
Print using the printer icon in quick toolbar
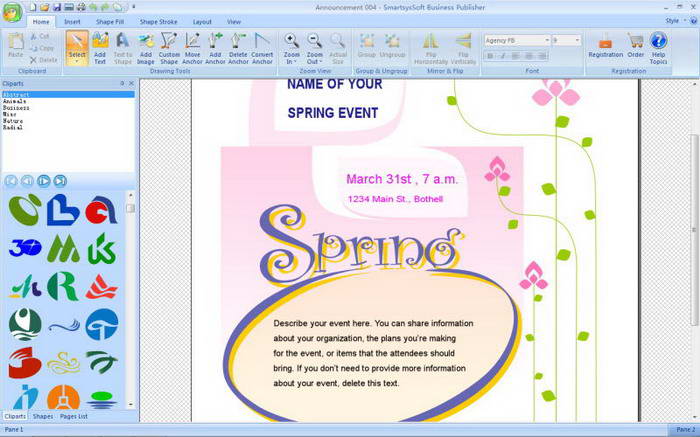pyautogui.click(x=81, y=7)
